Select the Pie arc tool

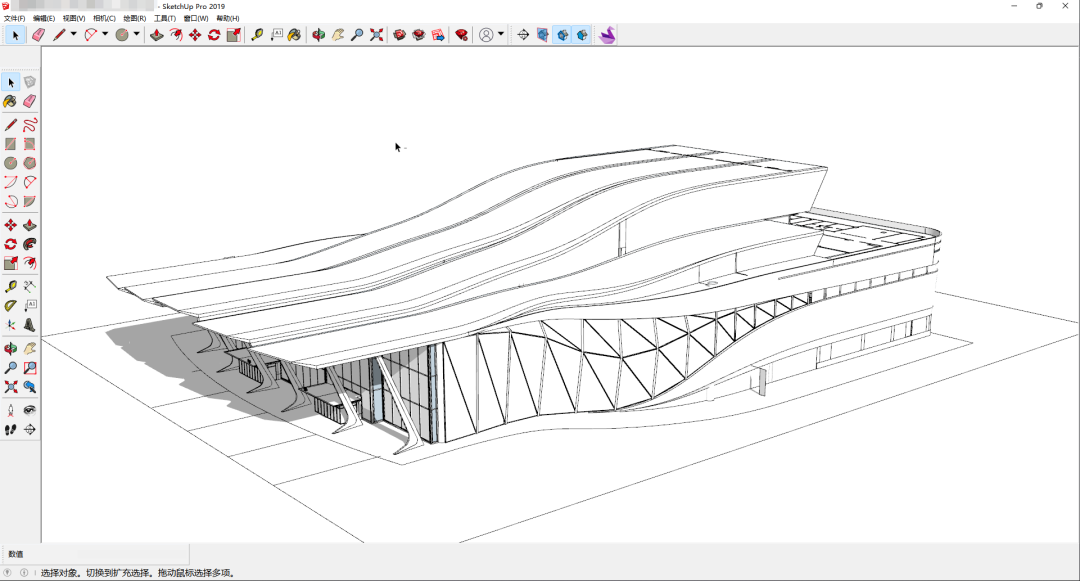coord(30,202)
